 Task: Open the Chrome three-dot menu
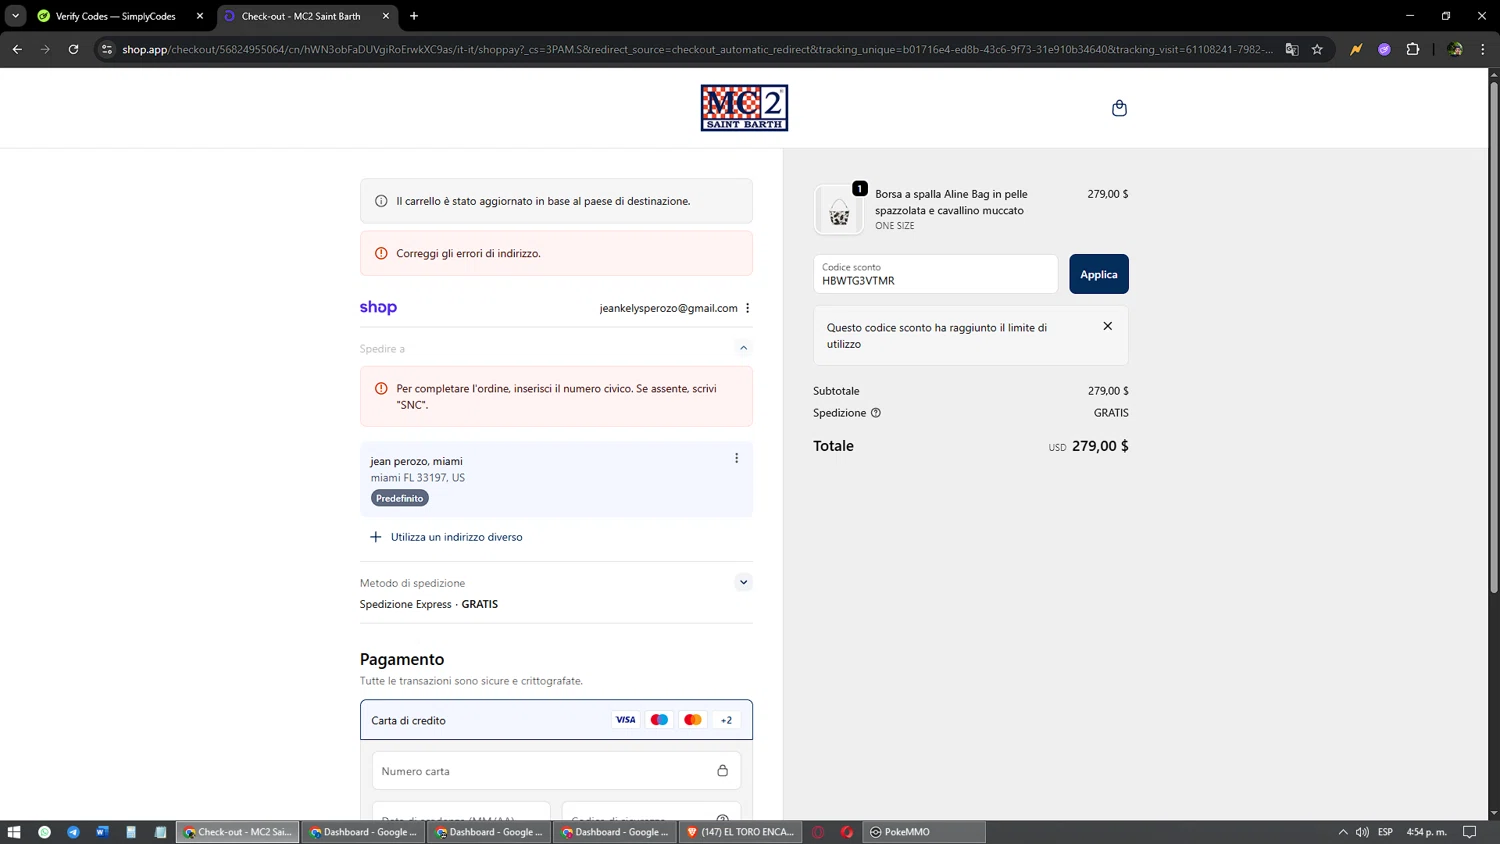1483,49
